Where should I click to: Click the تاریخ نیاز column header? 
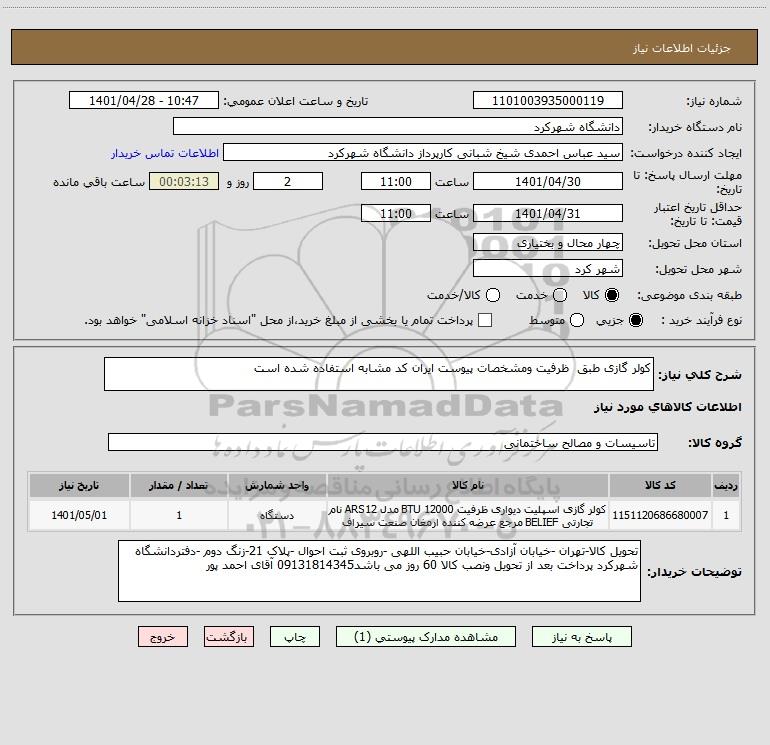[79, 485]
